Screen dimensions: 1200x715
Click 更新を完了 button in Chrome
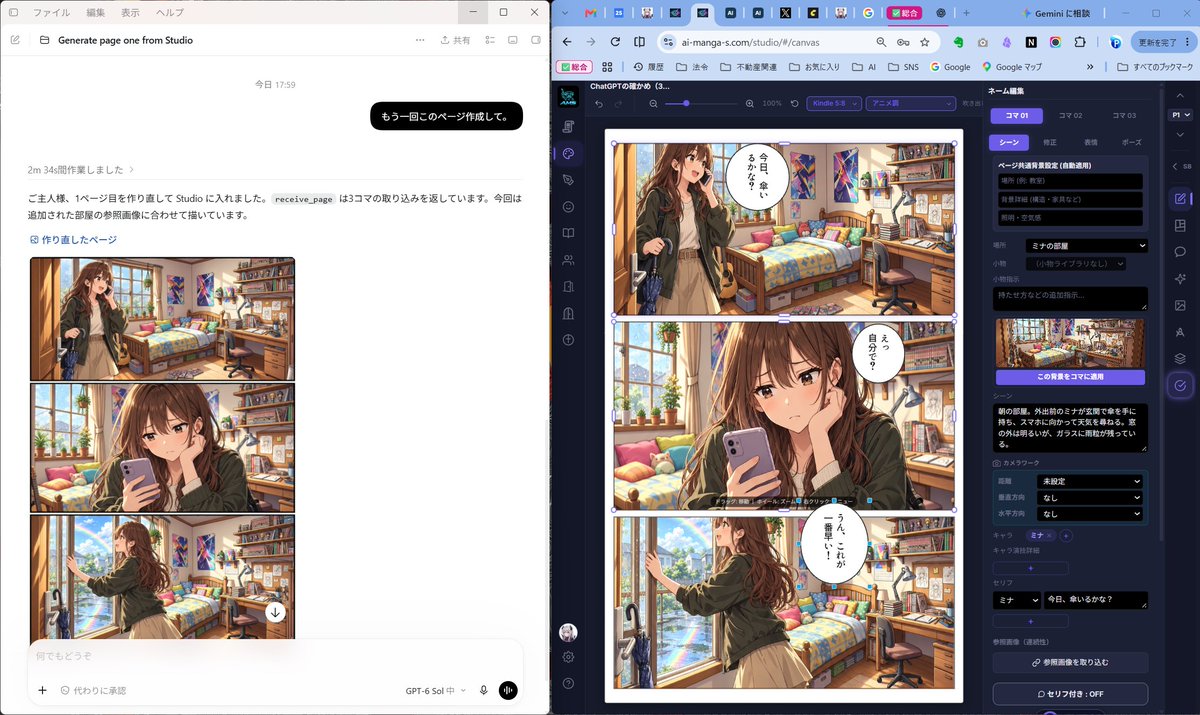(x=1163, y=42)
